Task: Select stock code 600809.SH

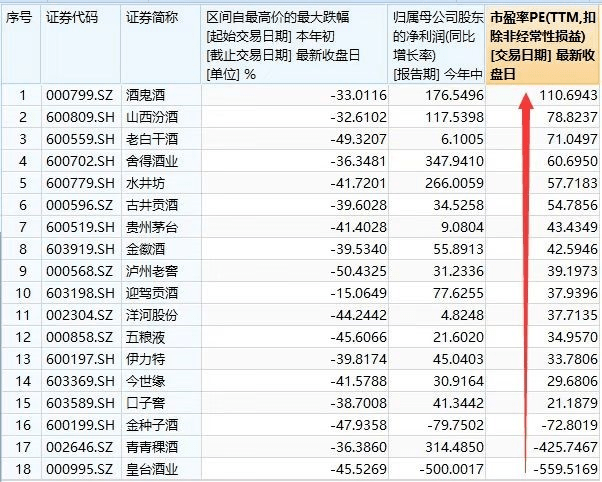Action: click(x=78, y=117)
